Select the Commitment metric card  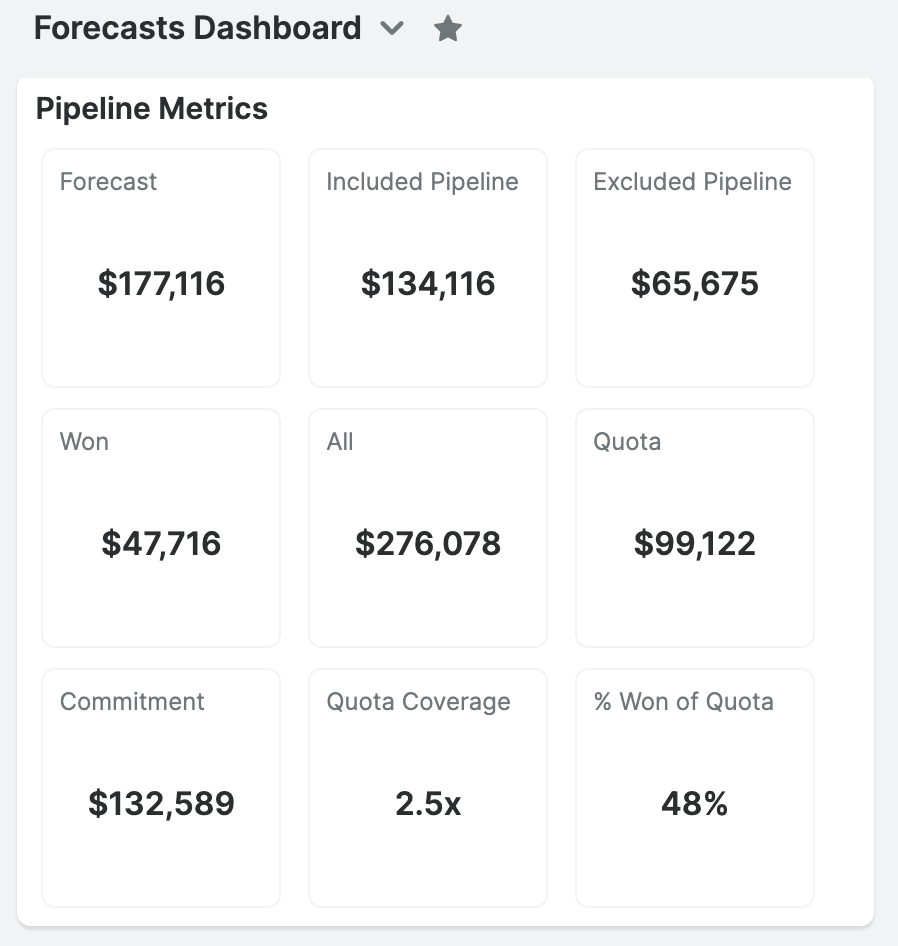pos(160,787)
